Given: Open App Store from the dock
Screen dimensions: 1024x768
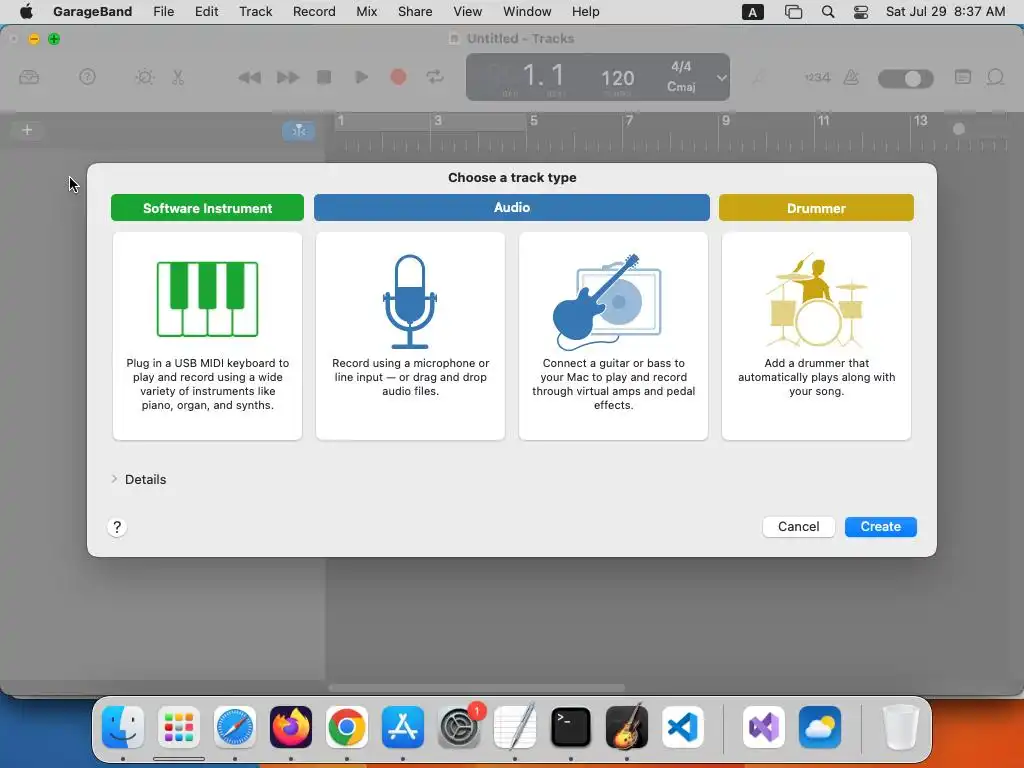Looking at the screenshot, I should 403,728.
